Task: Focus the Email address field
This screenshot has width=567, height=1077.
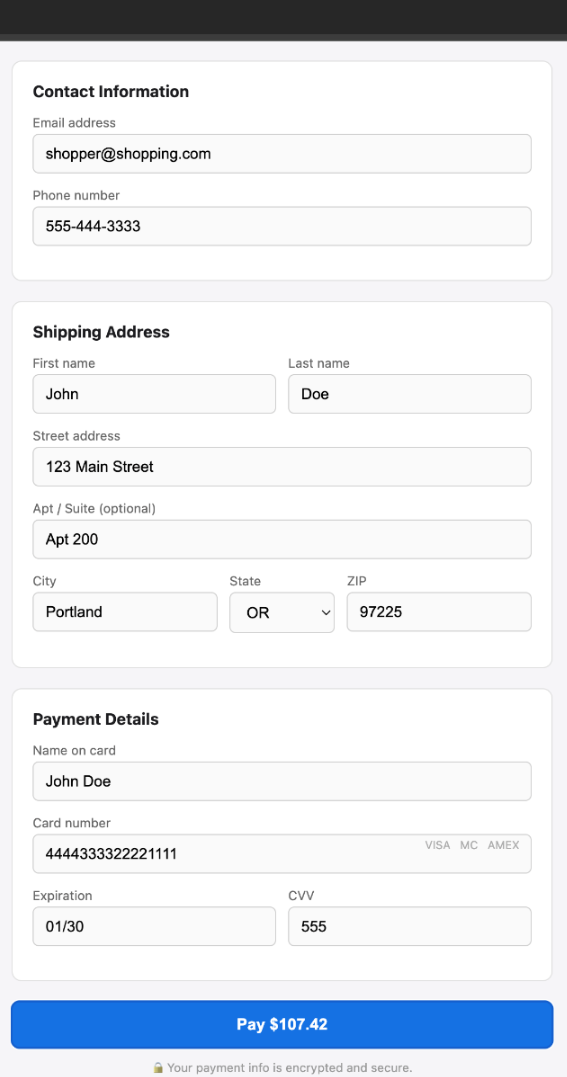Action: coord(282,154)
